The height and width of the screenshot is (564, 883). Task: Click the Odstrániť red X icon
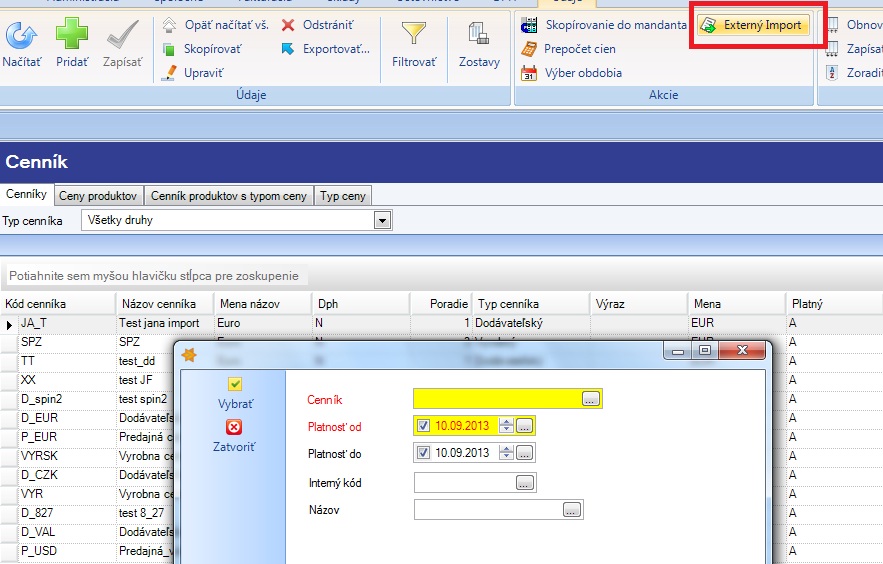(288, 25)
